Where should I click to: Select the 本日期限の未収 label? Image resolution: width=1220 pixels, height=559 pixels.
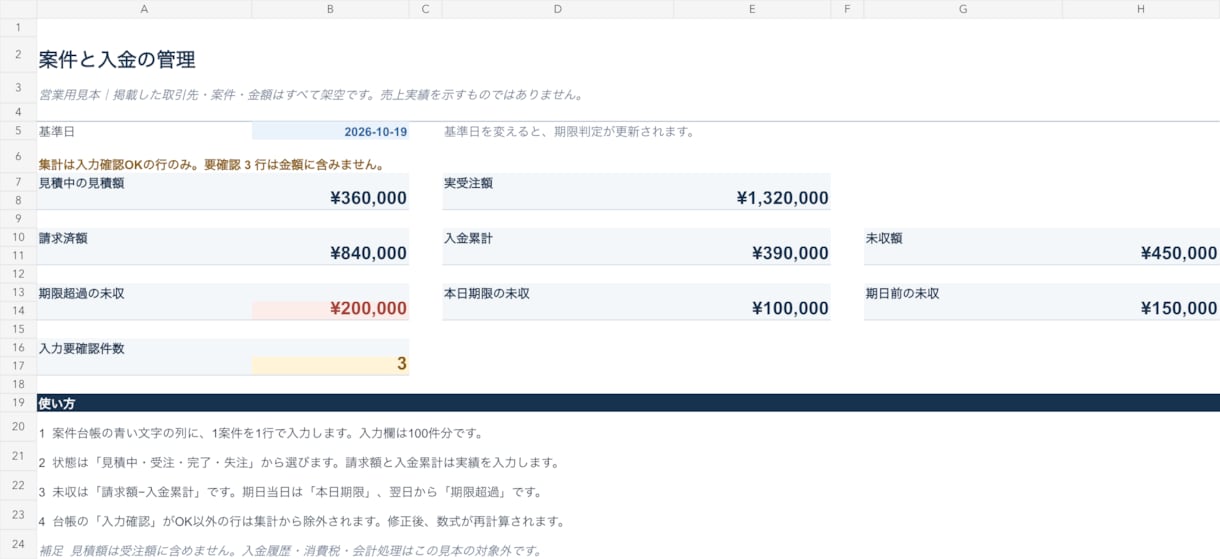pyautogui.click(x=487, y=293)
